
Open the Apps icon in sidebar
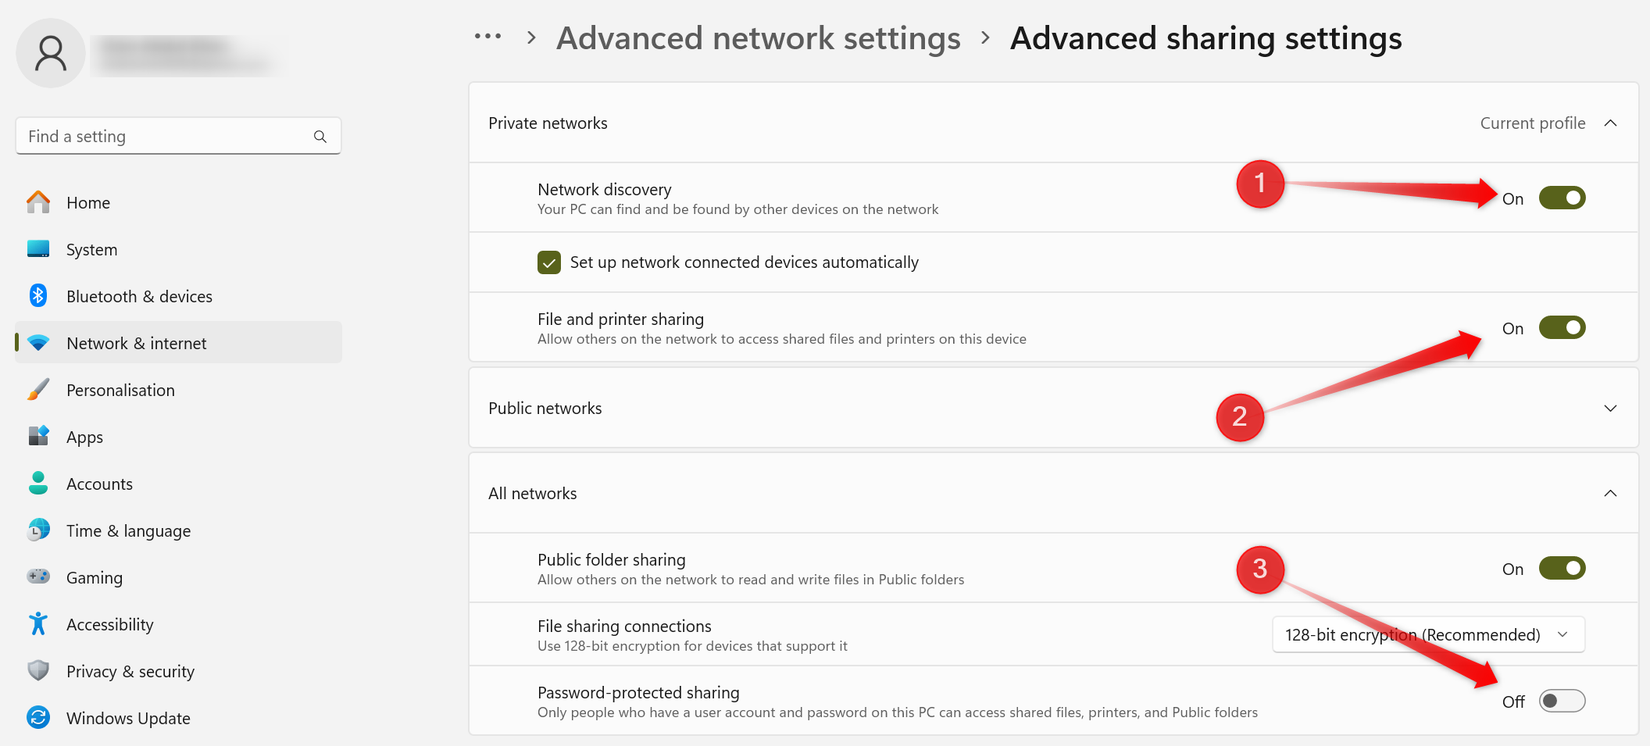[x=38, y=436]
